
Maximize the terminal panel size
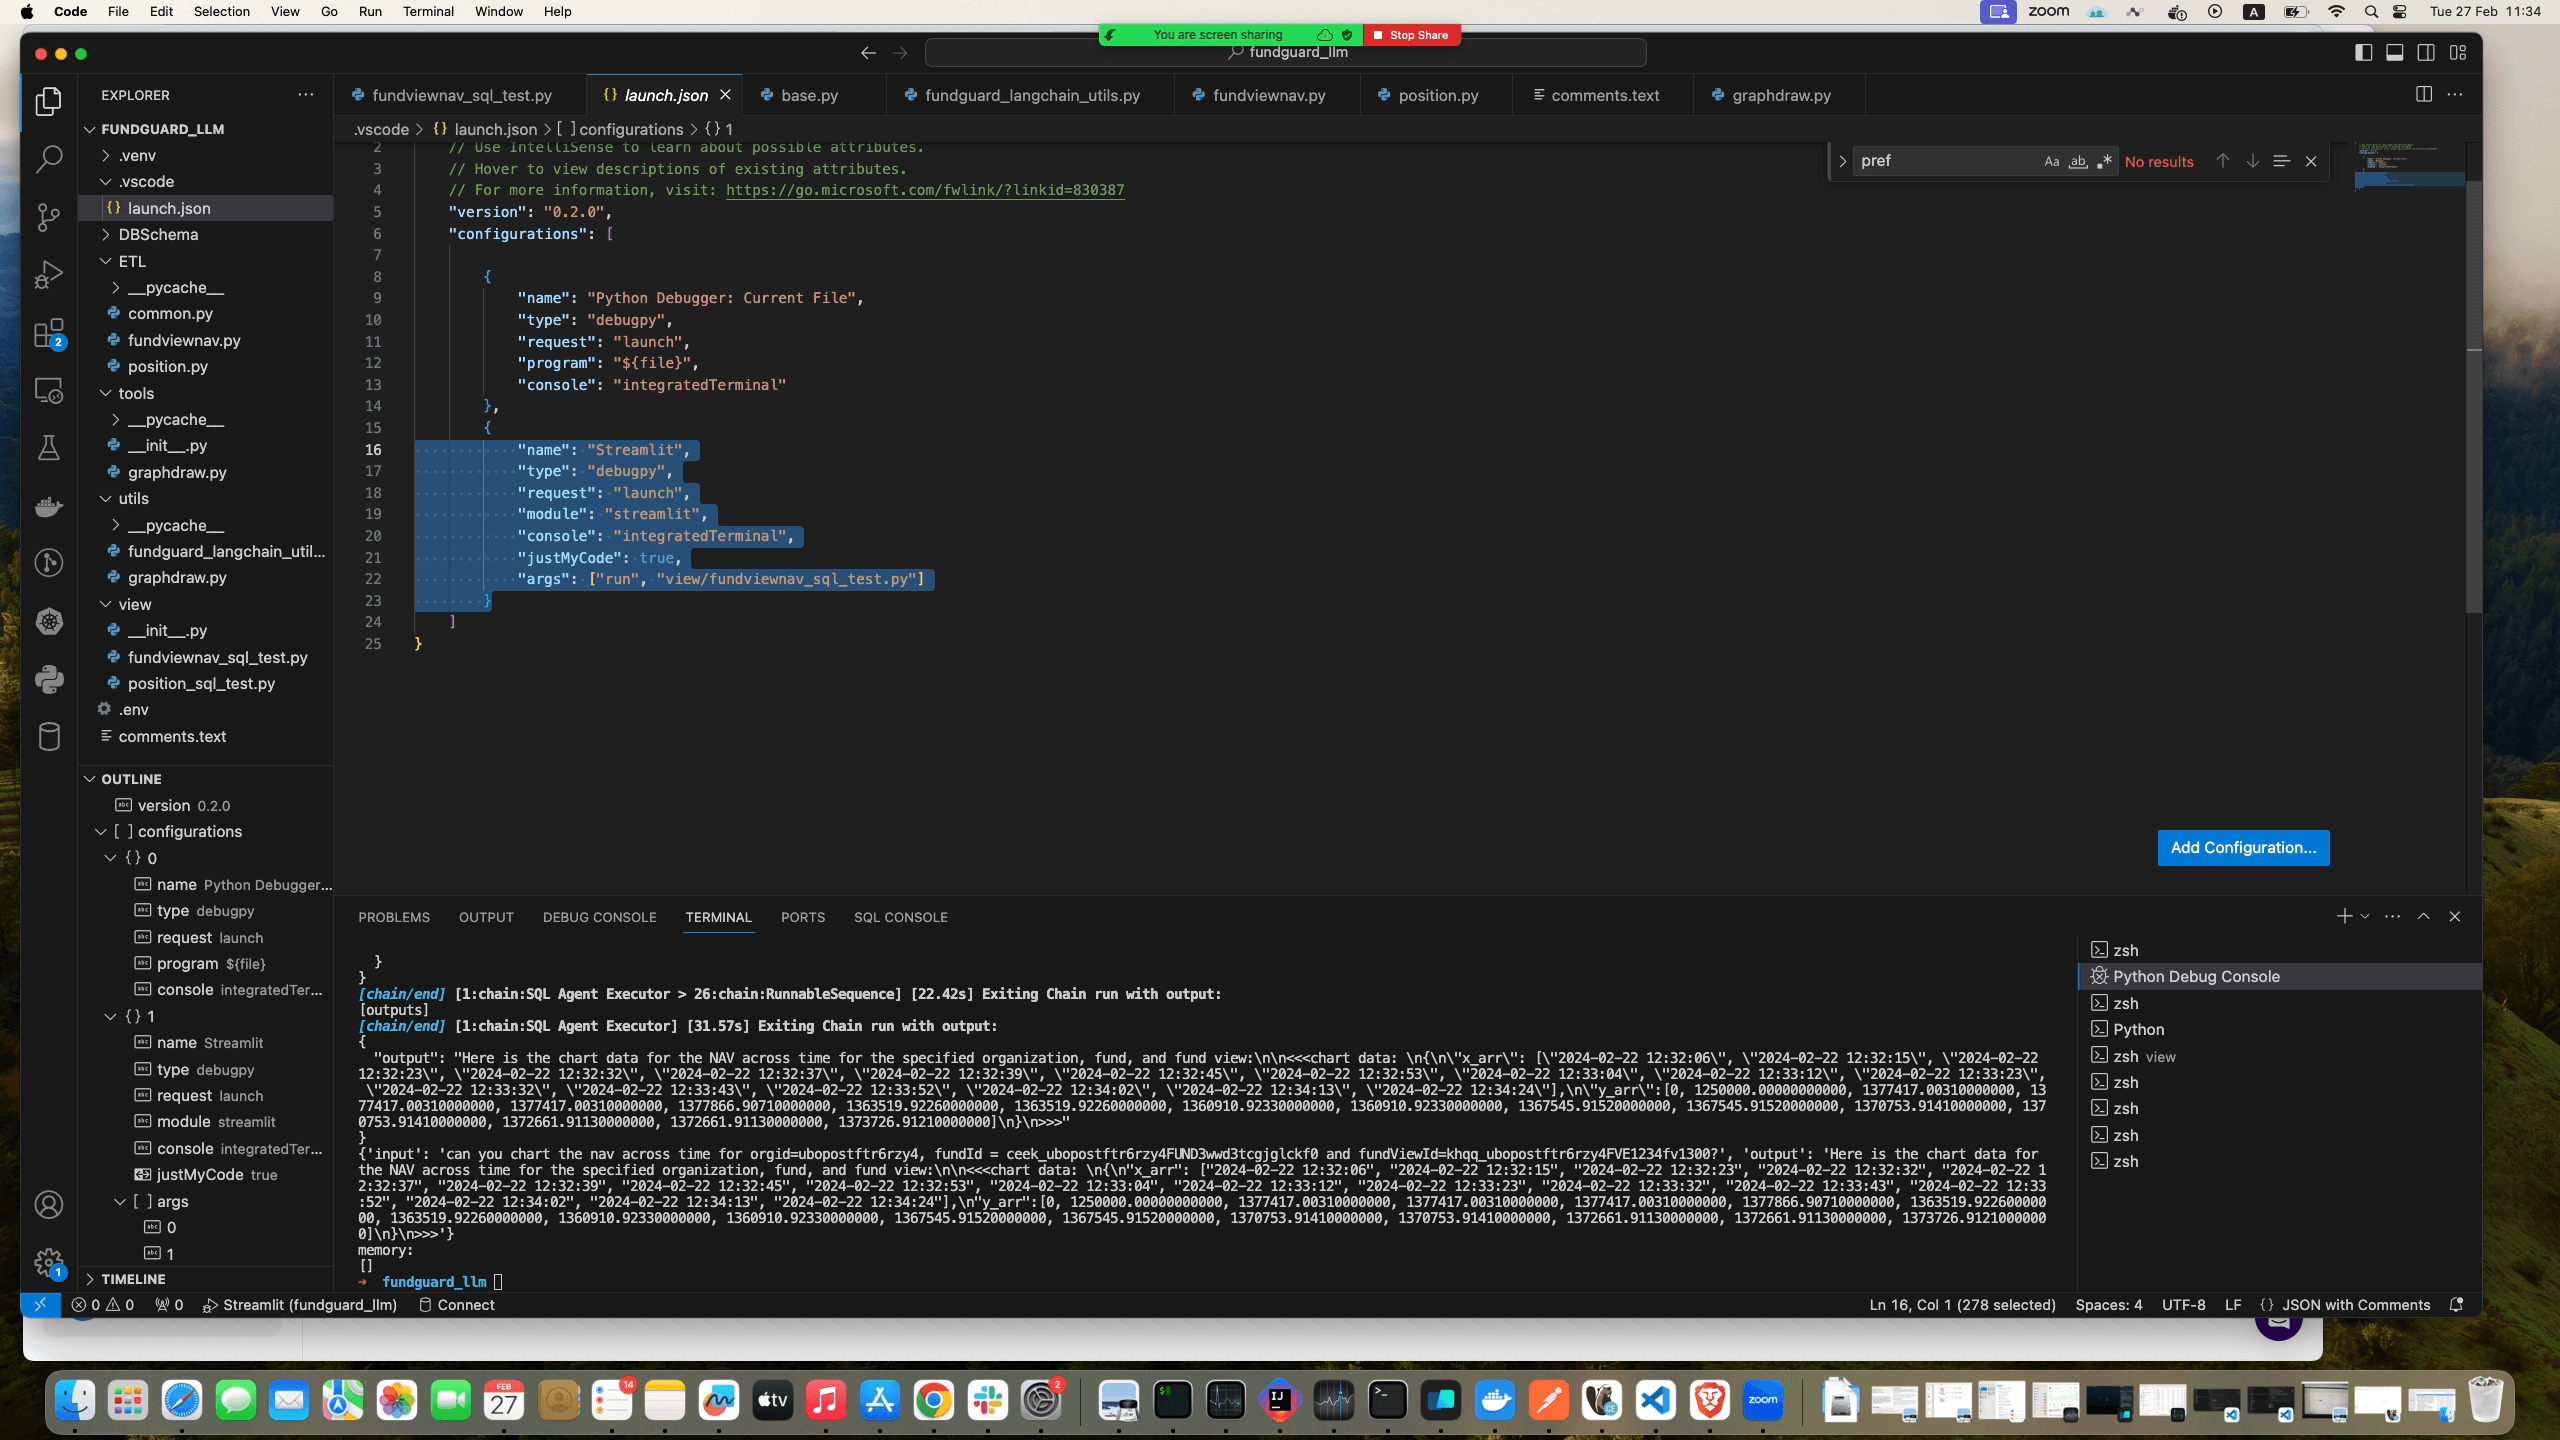pos(2424,917)
